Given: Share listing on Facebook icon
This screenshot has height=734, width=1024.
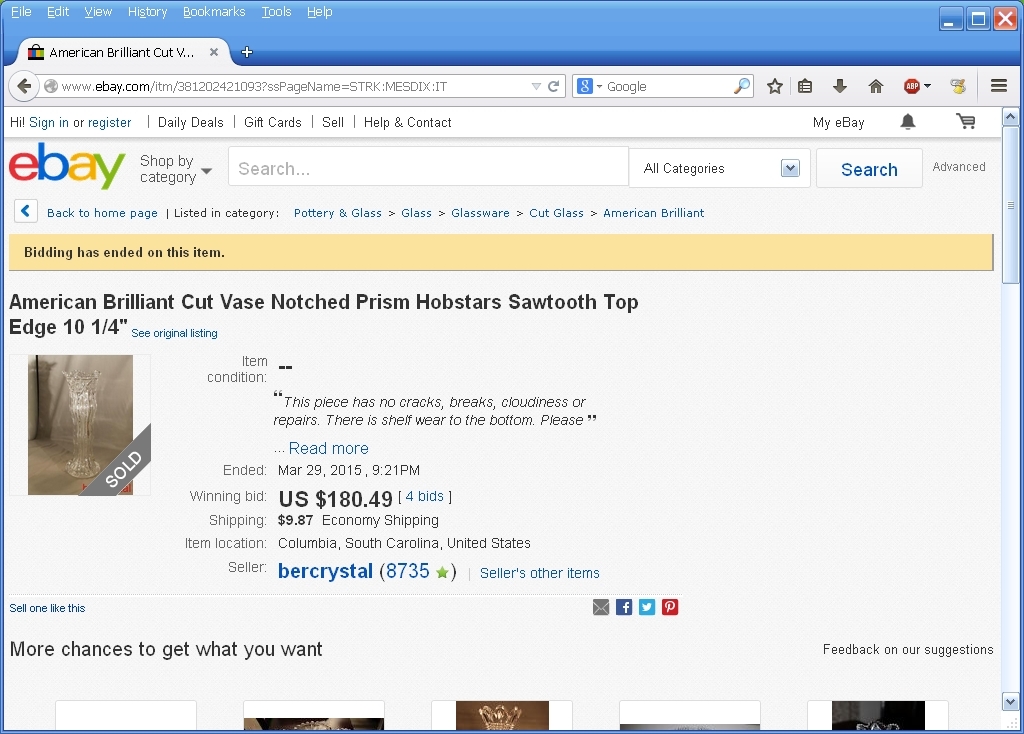Looking at the screenshot, I should (x=624, y=607).
